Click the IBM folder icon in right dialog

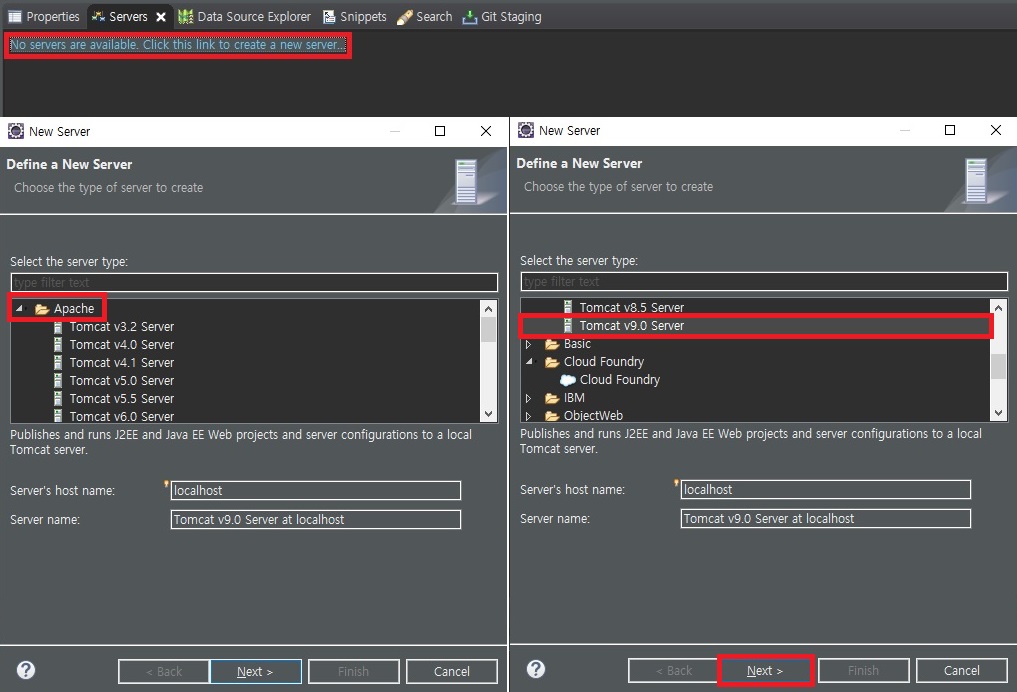pyautogui.click(x=552, y=398)
